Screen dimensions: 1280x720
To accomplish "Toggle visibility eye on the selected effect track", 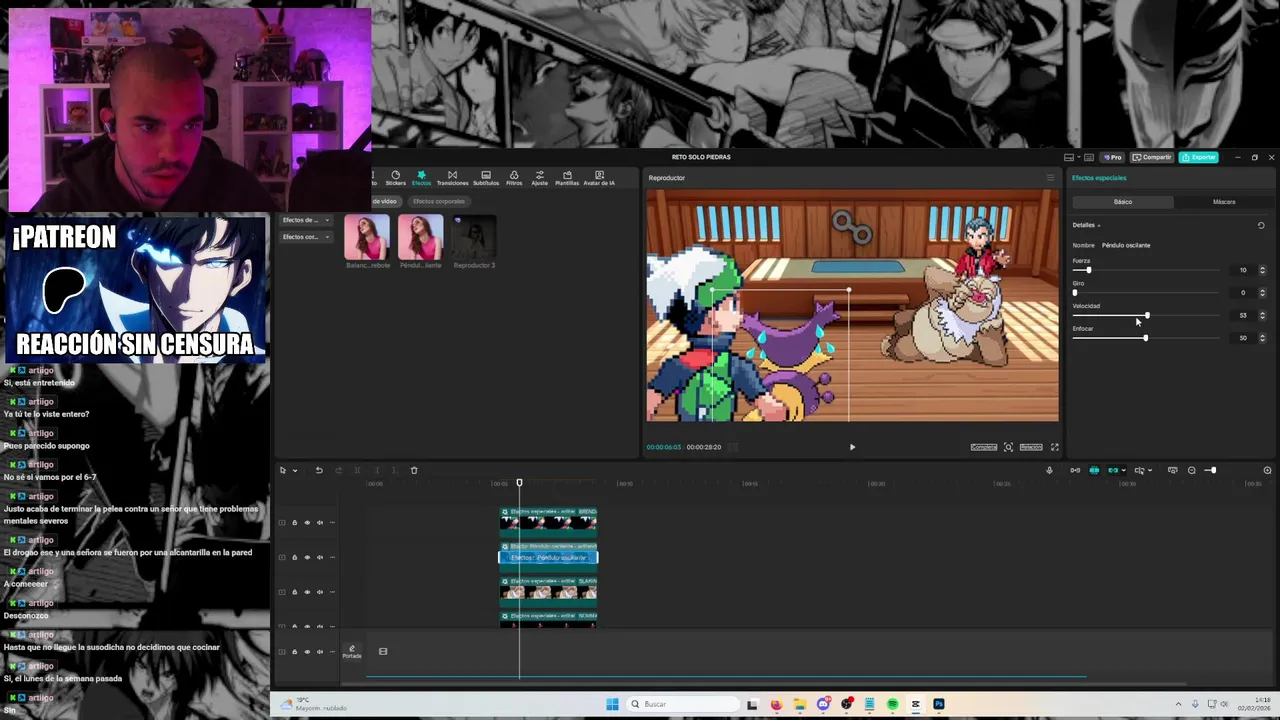I will pos(307,557).
